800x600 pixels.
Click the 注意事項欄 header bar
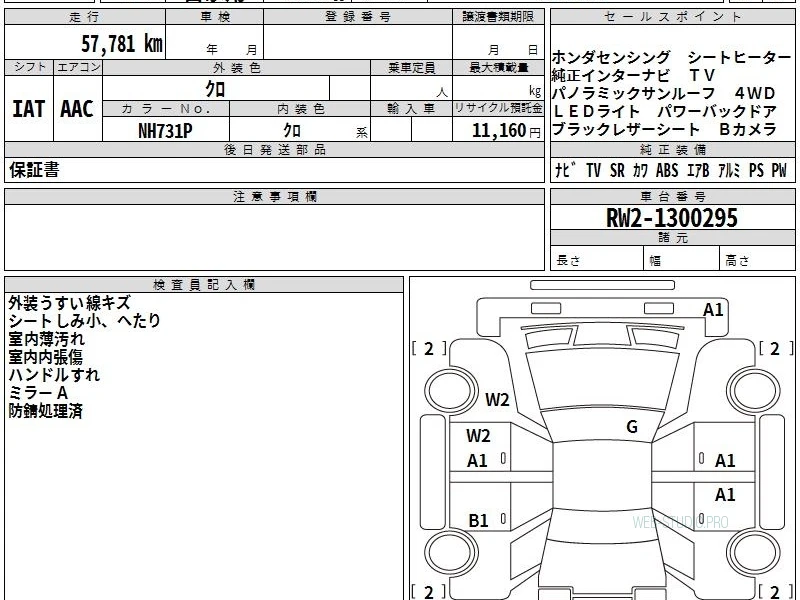(274, 196)
